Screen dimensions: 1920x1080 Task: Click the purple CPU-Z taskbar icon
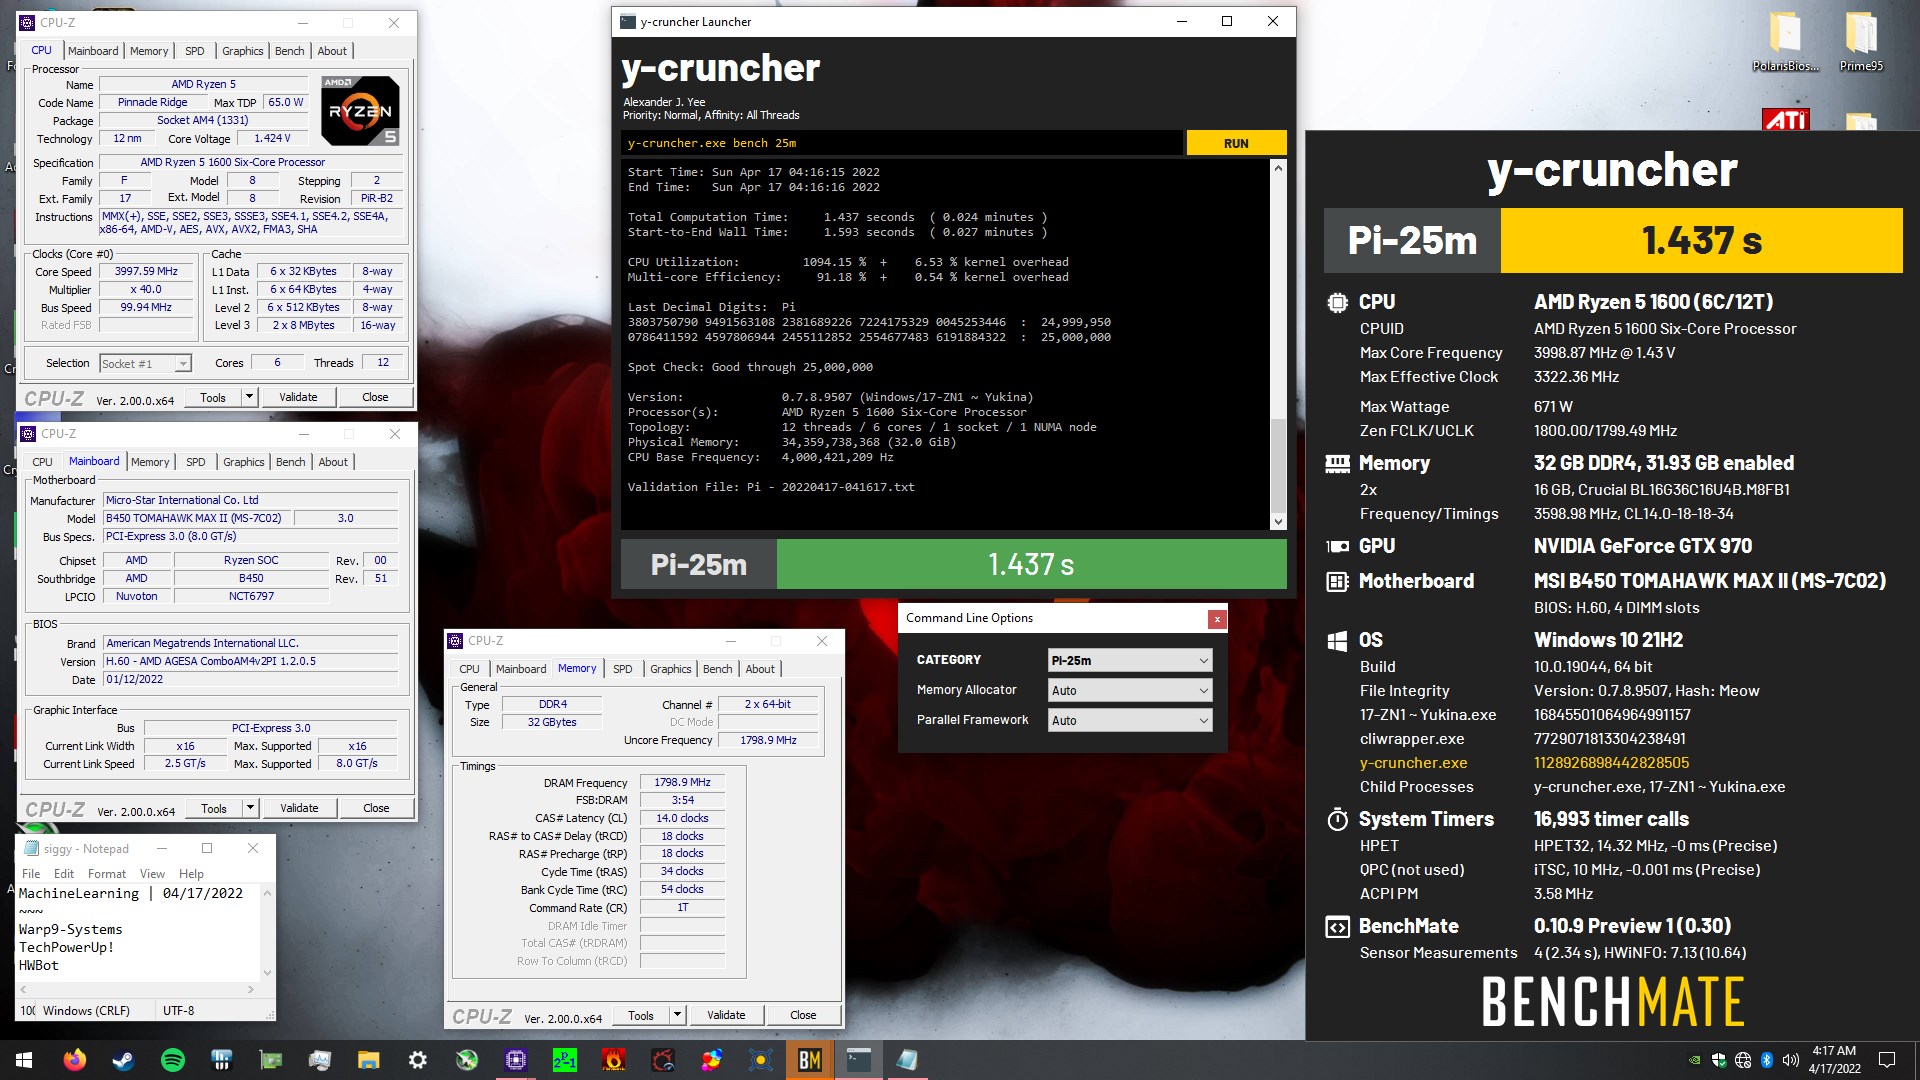516,1060
